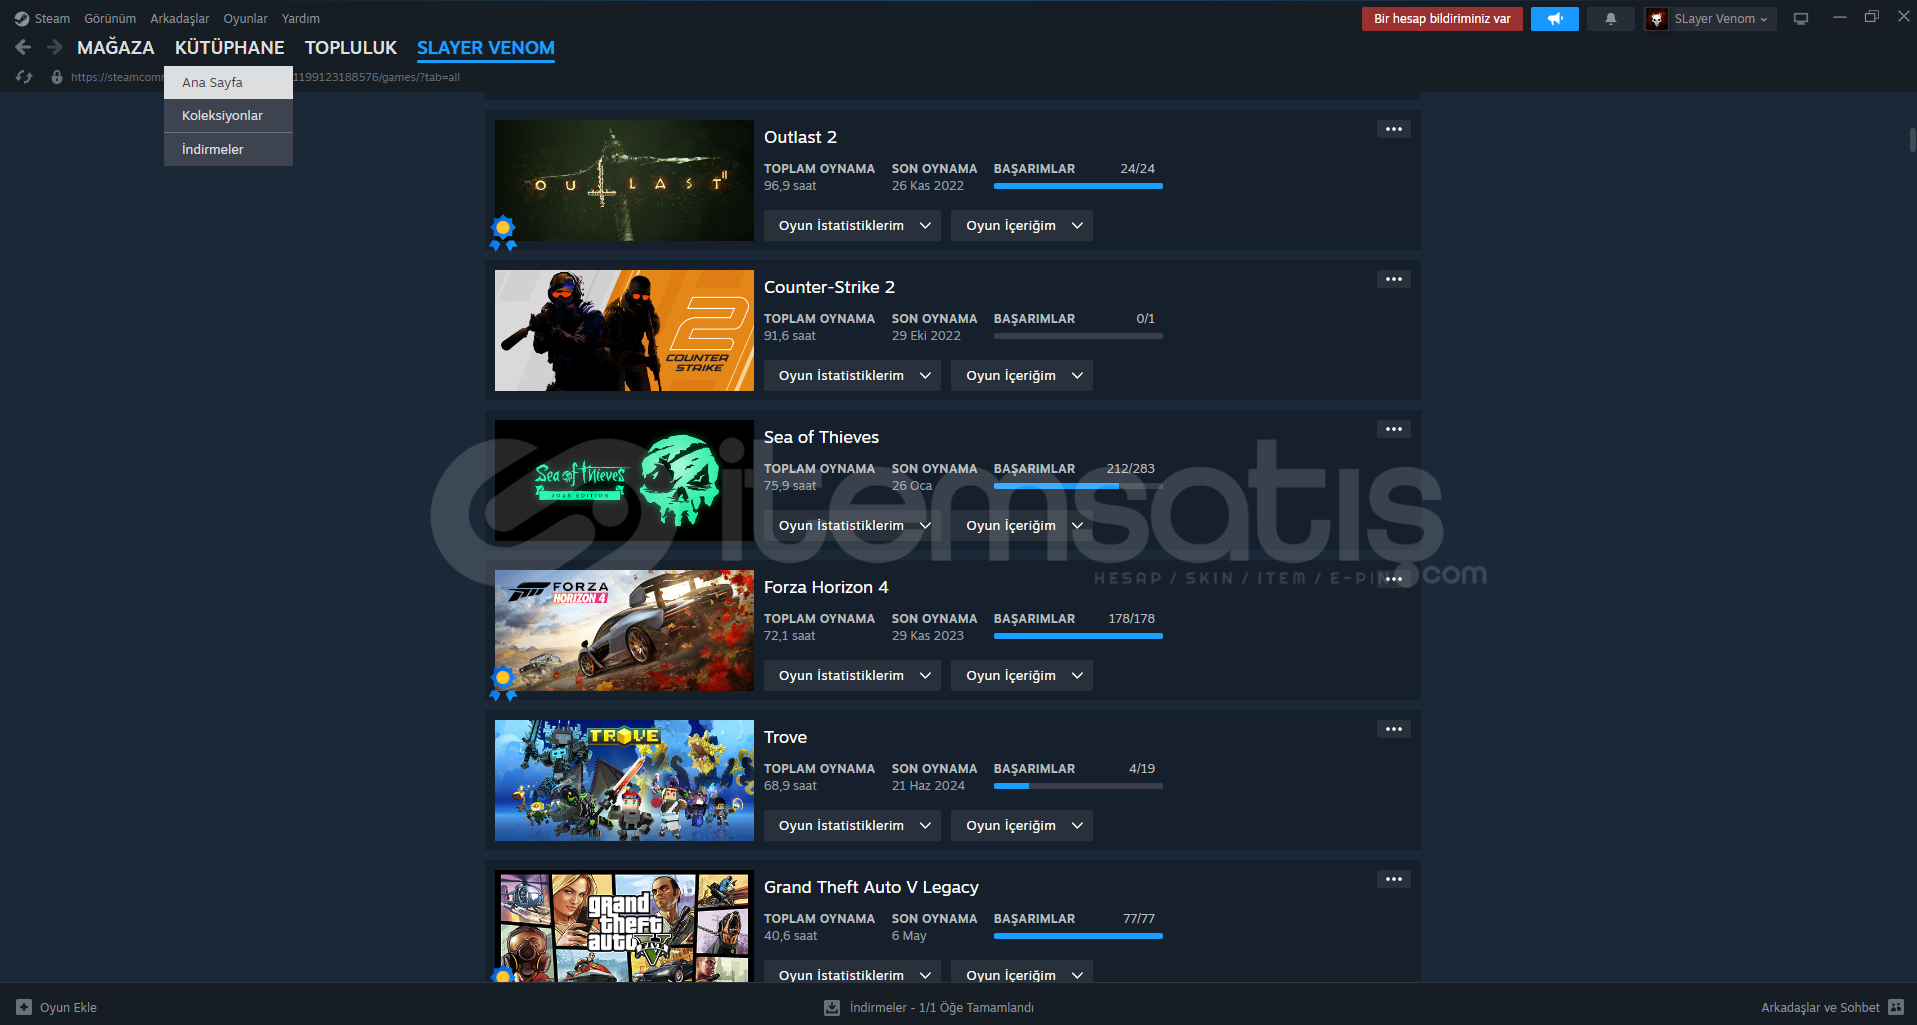The height and width of the screenshot is (1025, 1917).
Task: Select Ana Sayfa from Kütüphane submenu
Action: [x=228, y=83]
